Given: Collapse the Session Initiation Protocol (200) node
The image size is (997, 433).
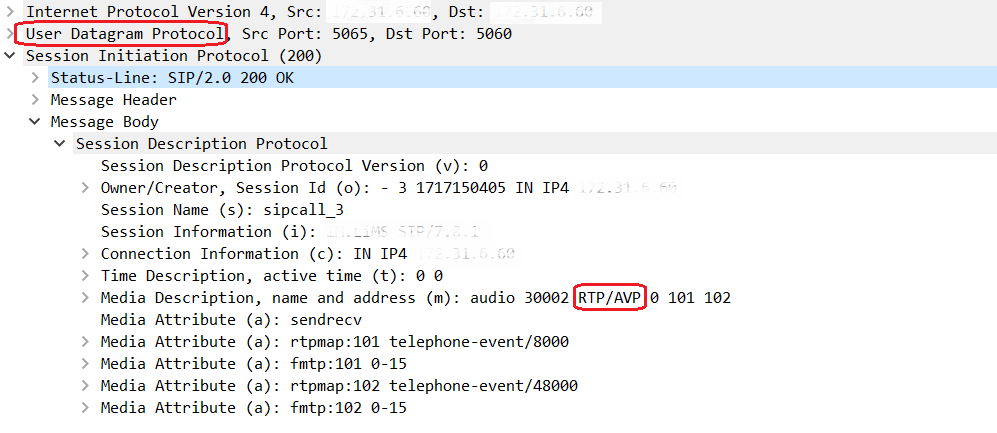Looking at the screenshot, I should 10,56.
